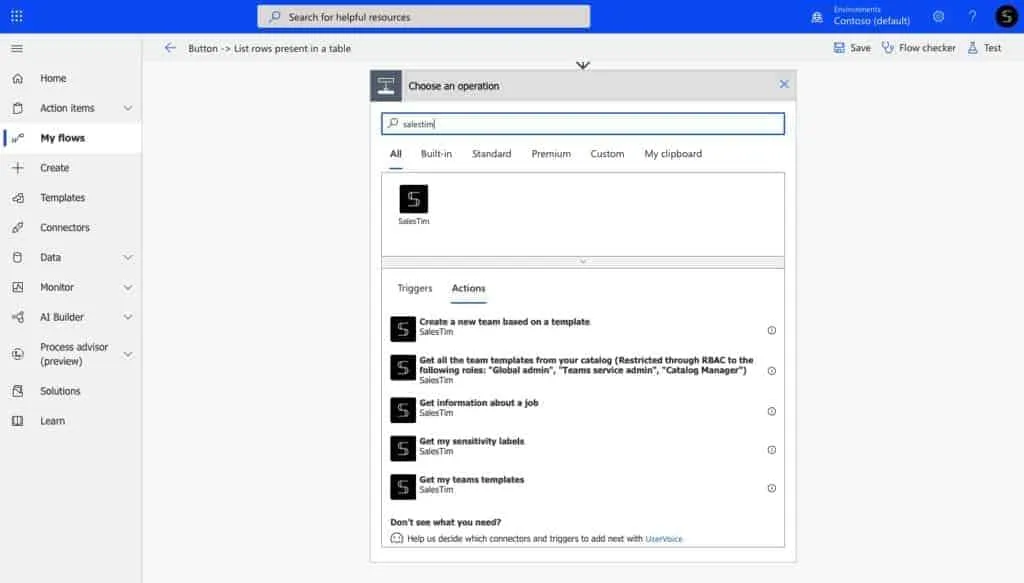Image resolution: width=1024 pixels, height=583 pixels.
Task: Select the Premium filter tab
Action: coord(551,154)
